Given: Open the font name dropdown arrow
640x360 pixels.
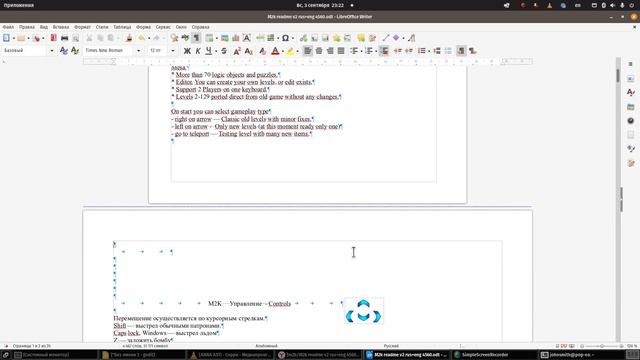Looking at the screenshot, I should tap(138, 51).
